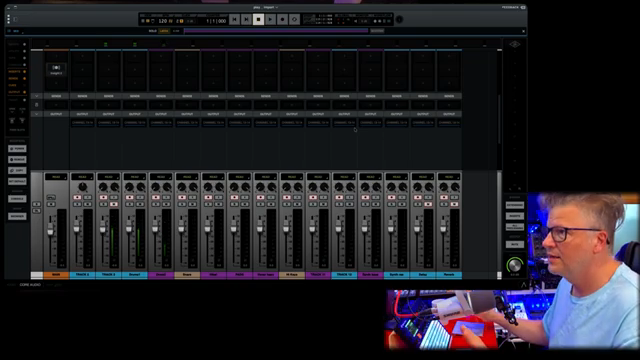Screen dimensions: 640x360
Task: Click the Skip to End transport button
Action: (x=246, y=19)
